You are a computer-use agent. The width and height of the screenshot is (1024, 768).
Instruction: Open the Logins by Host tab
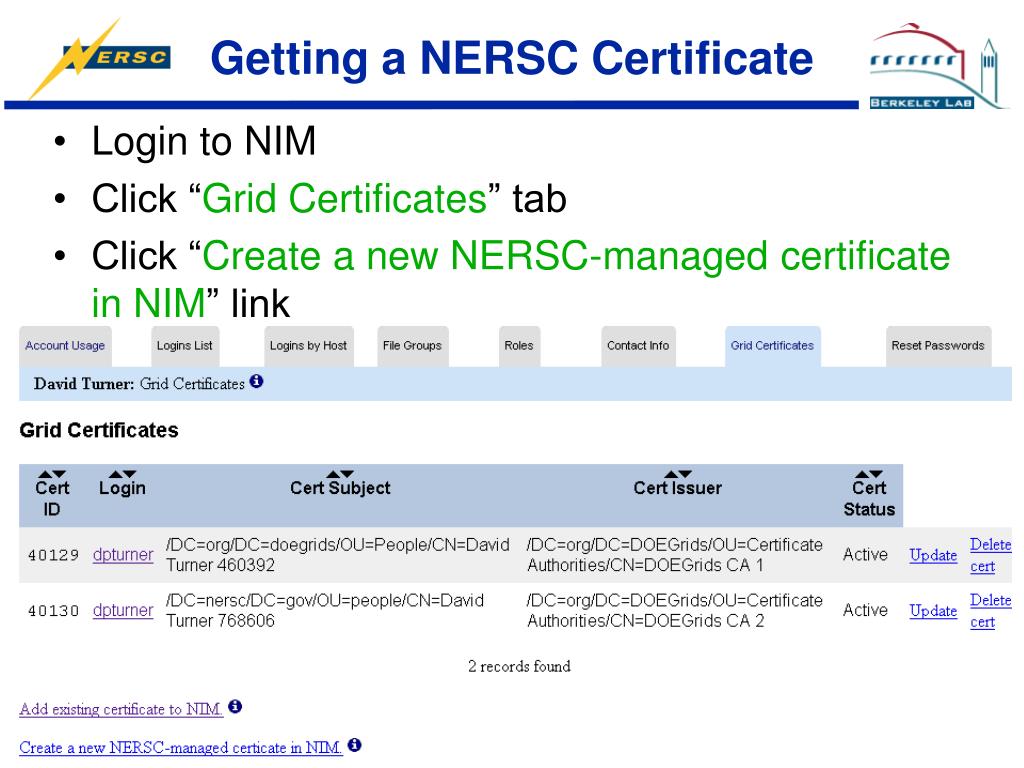pos(308,346)
